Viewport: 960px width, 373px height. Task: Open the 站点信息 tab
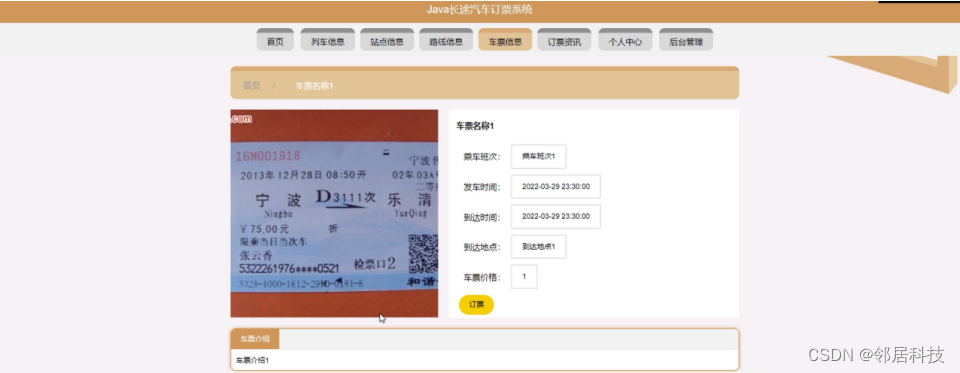coord(386,40)
